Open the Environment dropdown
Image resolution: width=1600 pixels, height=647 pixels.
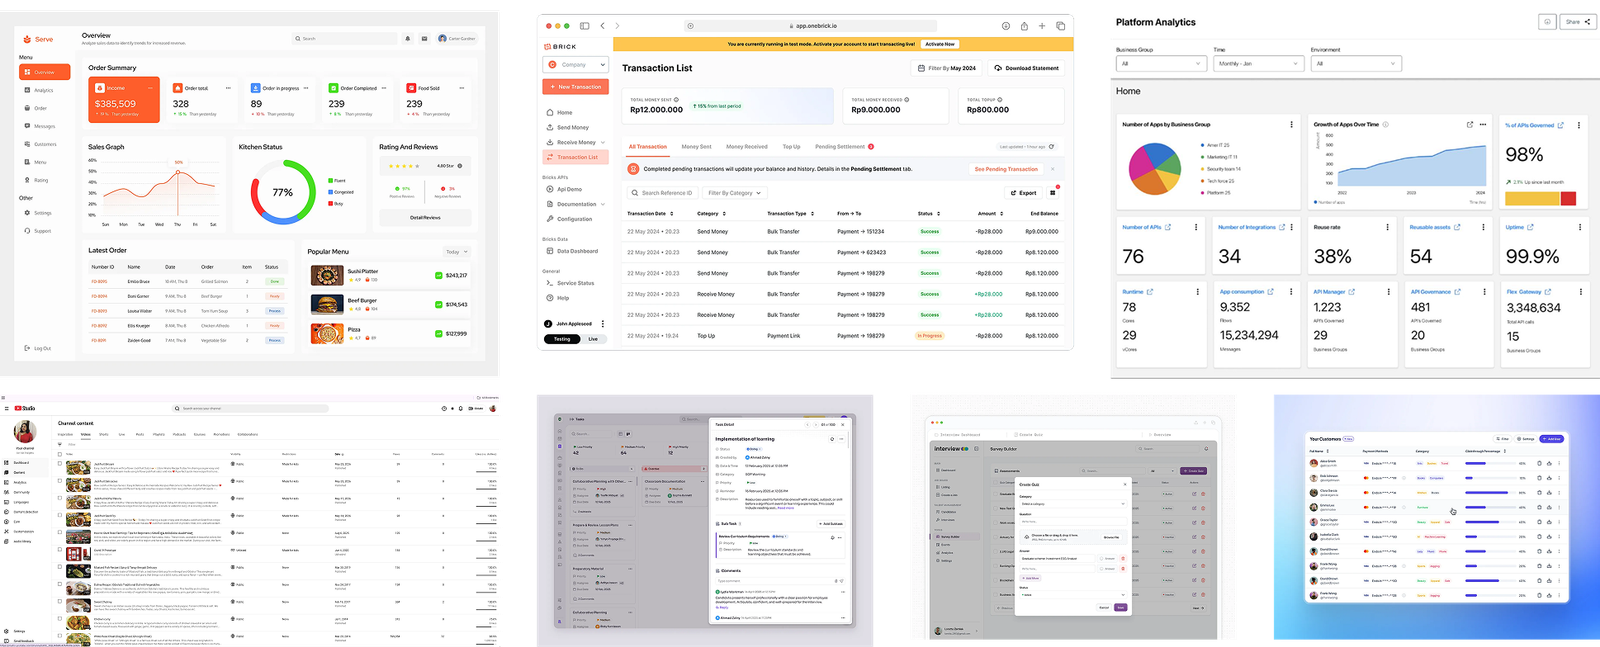coord(1356,63)
